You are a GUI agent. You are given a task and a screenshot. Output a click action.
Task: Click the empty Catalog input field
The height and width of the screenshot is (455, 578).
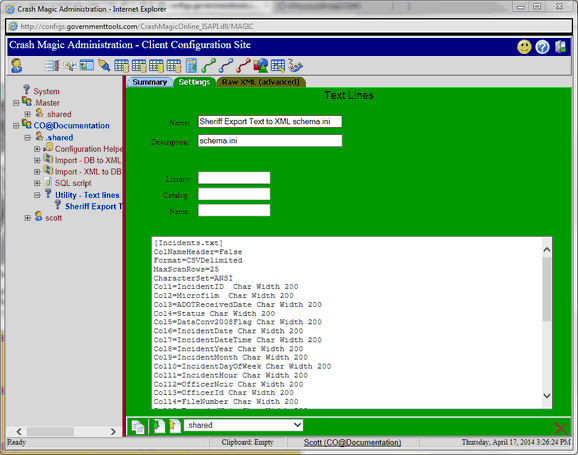(x=234, y=194)
